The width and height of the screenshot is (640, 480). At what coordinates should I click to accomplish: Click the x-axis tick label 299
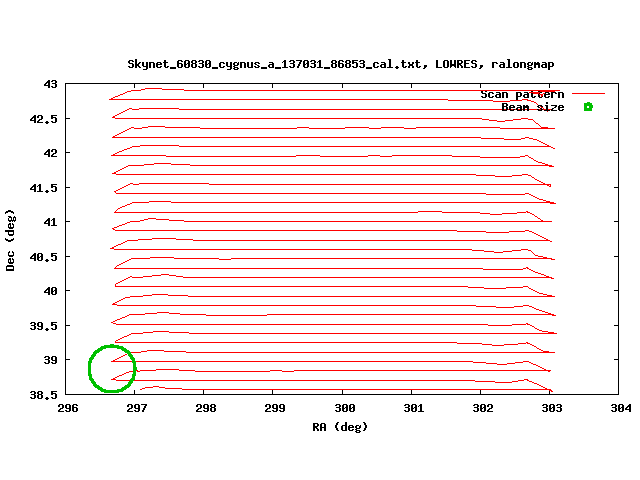(275, 408)
